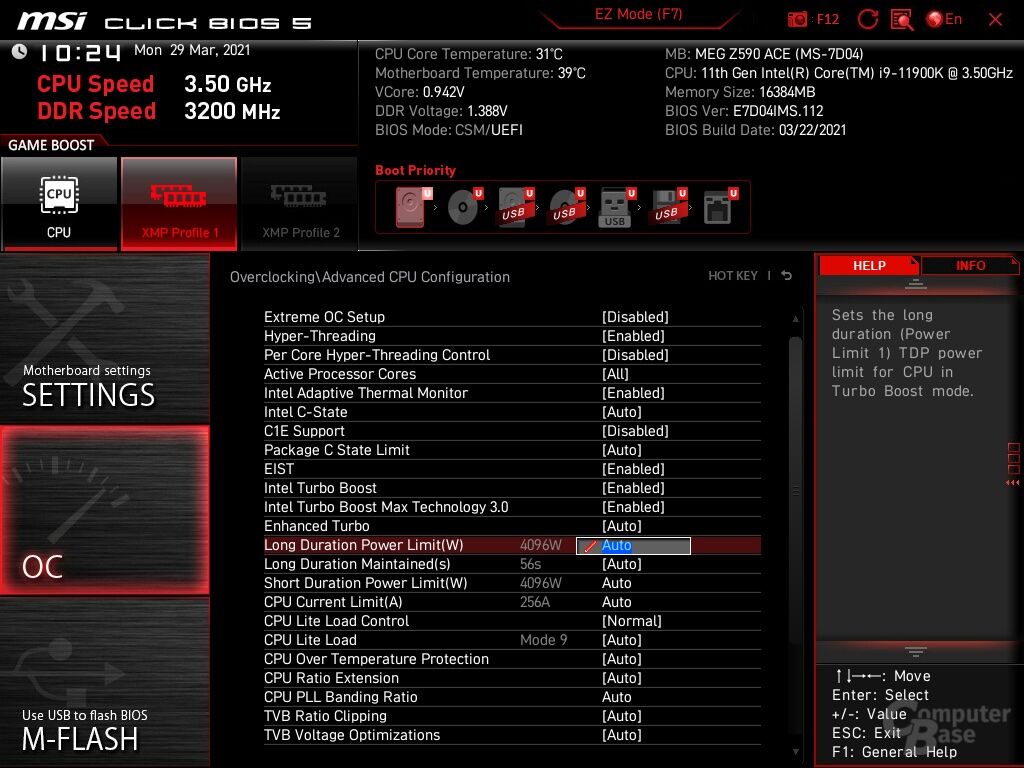The width and height of the screenshot is (1024, 768).
Task: Click the clock icon beside the time
Action: pos(20,52)
